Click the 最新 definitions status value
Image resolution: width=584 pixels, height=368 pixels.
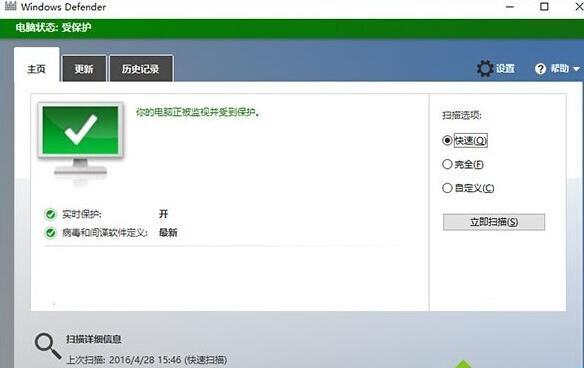tap(168, 232)
